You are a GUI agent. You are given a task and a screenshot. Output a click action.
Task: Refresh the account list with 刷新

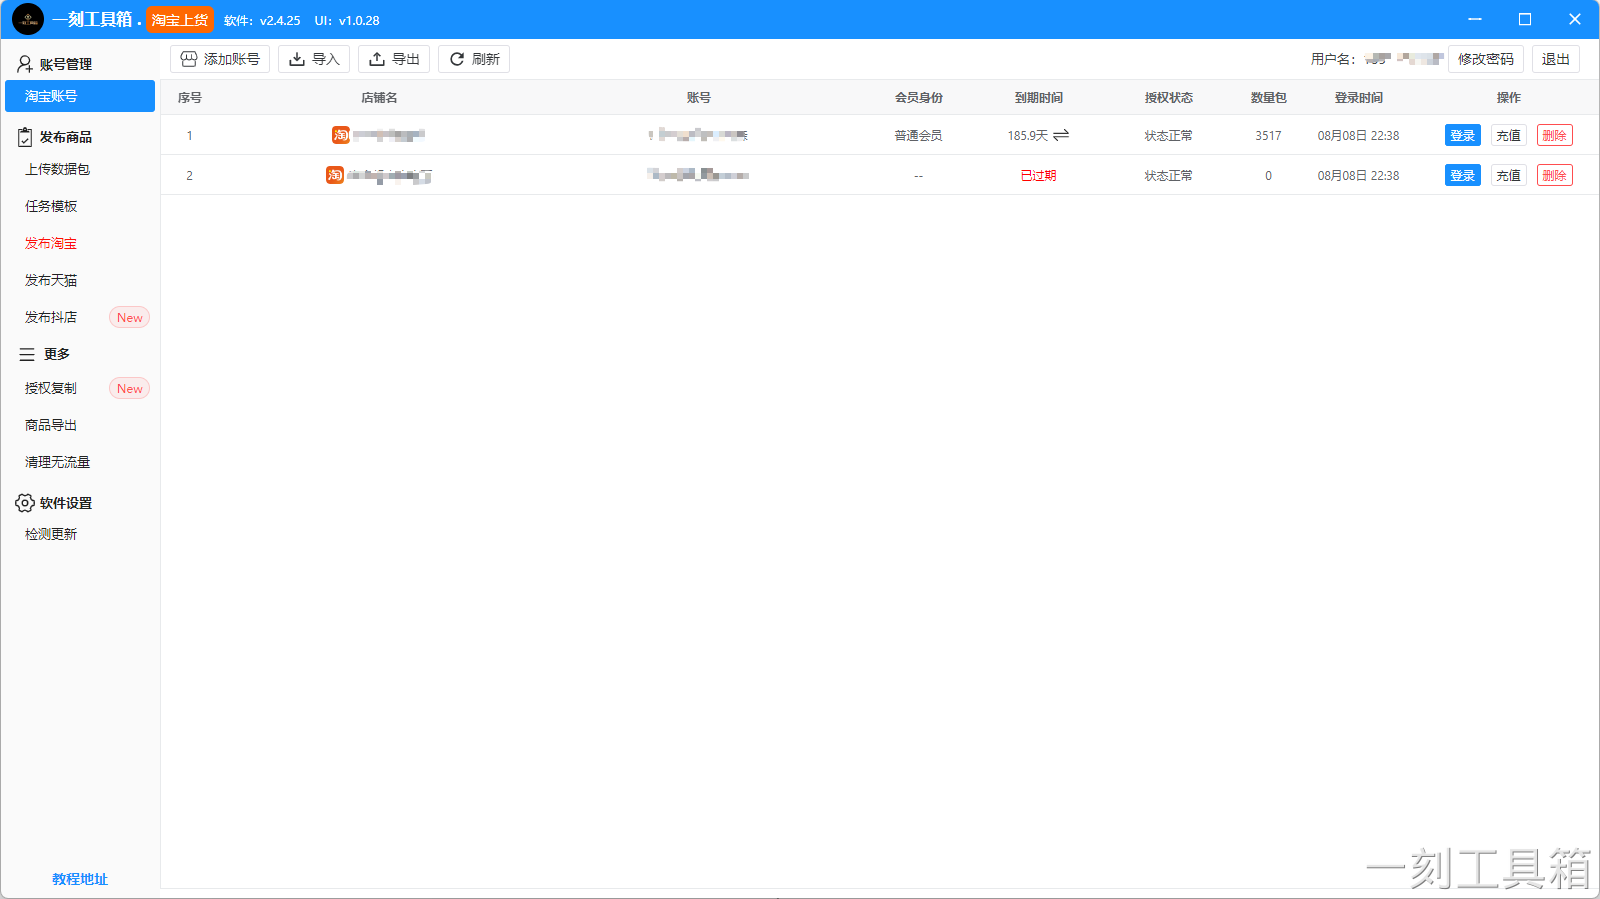[x=474, y=59]
